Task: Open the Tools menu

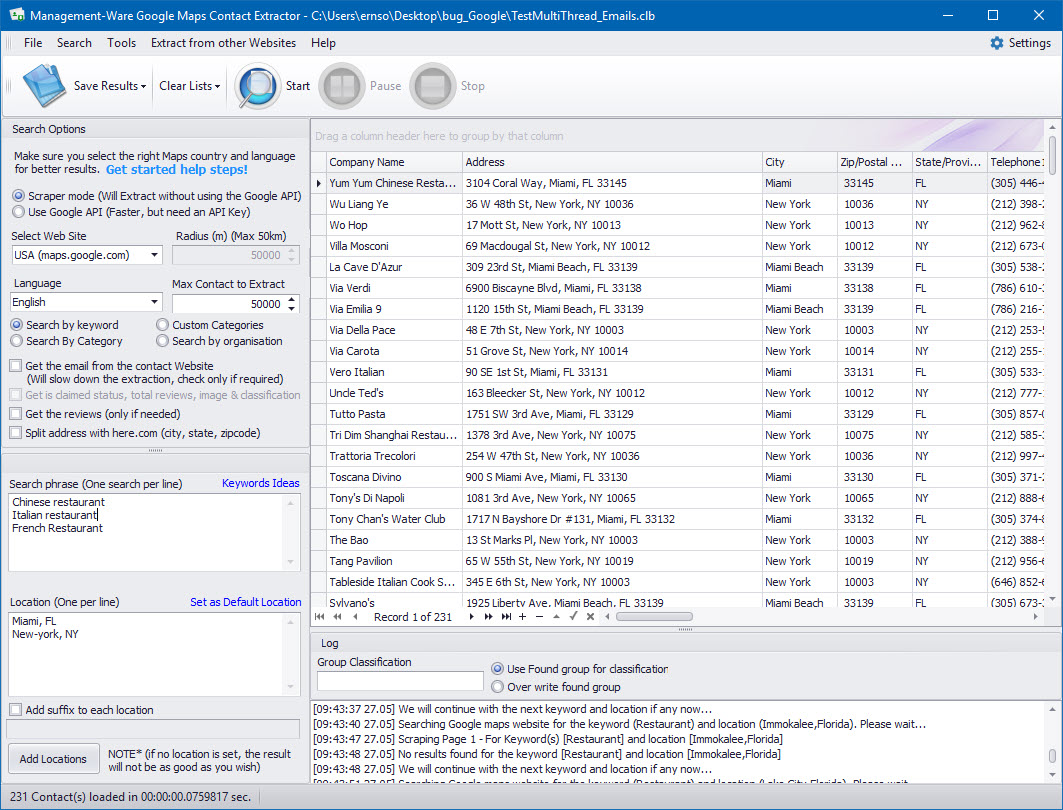Action: [121, 43]
